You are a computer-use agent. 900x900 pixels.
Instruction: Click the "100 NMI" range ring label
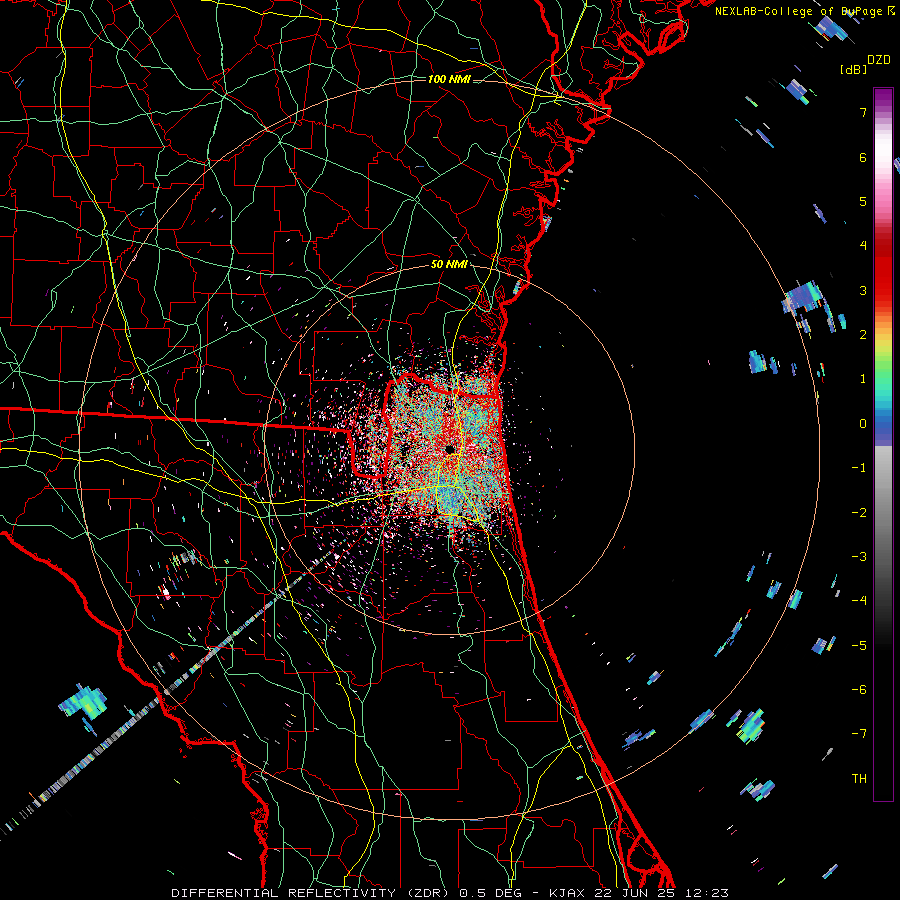point(449,79)
